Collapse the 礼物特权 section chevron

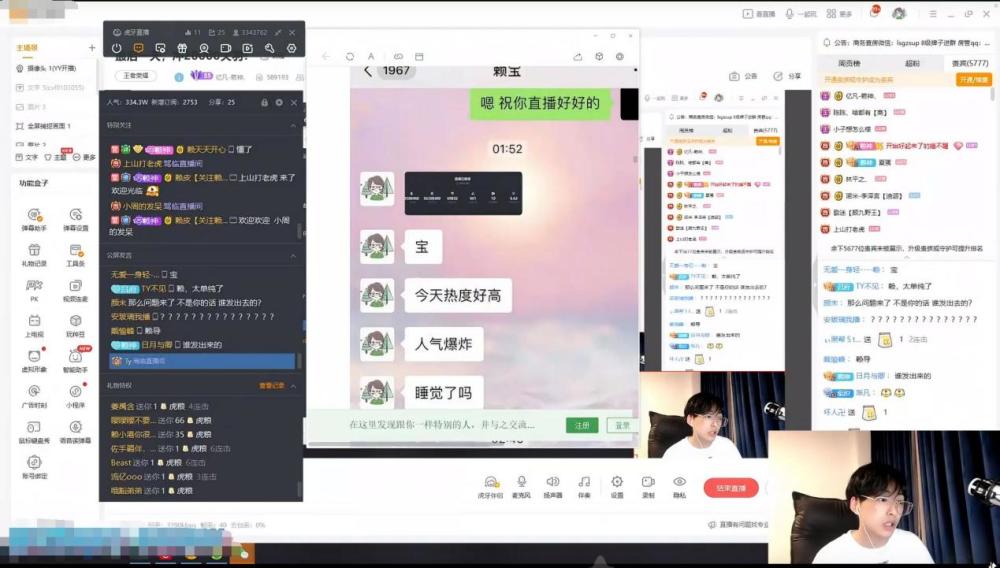coord(293,386)
